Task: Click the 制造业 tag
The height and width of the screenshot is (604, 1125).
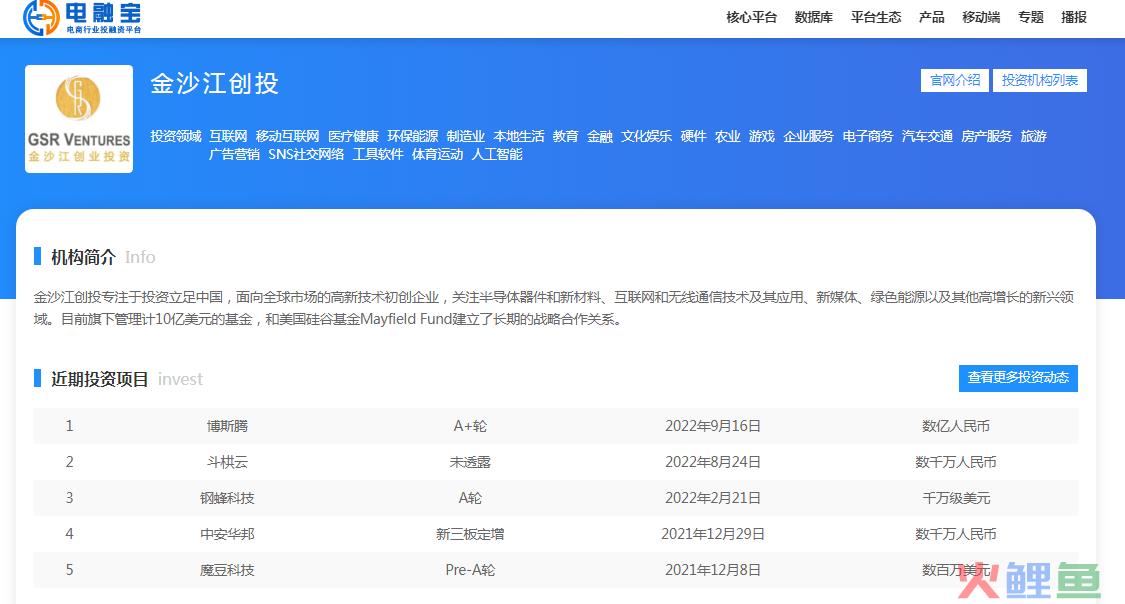Action: pos(466,136)
